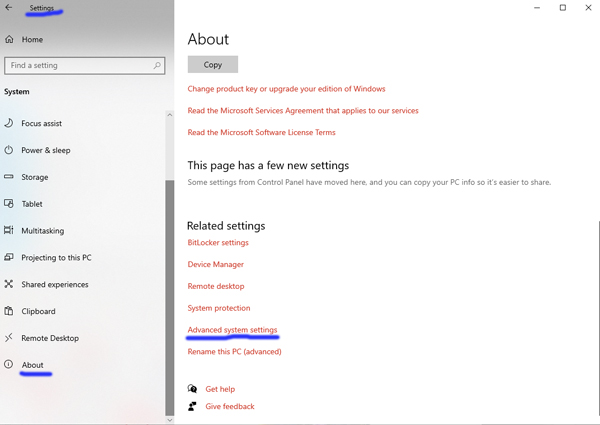Click the Storage drive icon
600x425 pixels.
(x=9, y=177)
